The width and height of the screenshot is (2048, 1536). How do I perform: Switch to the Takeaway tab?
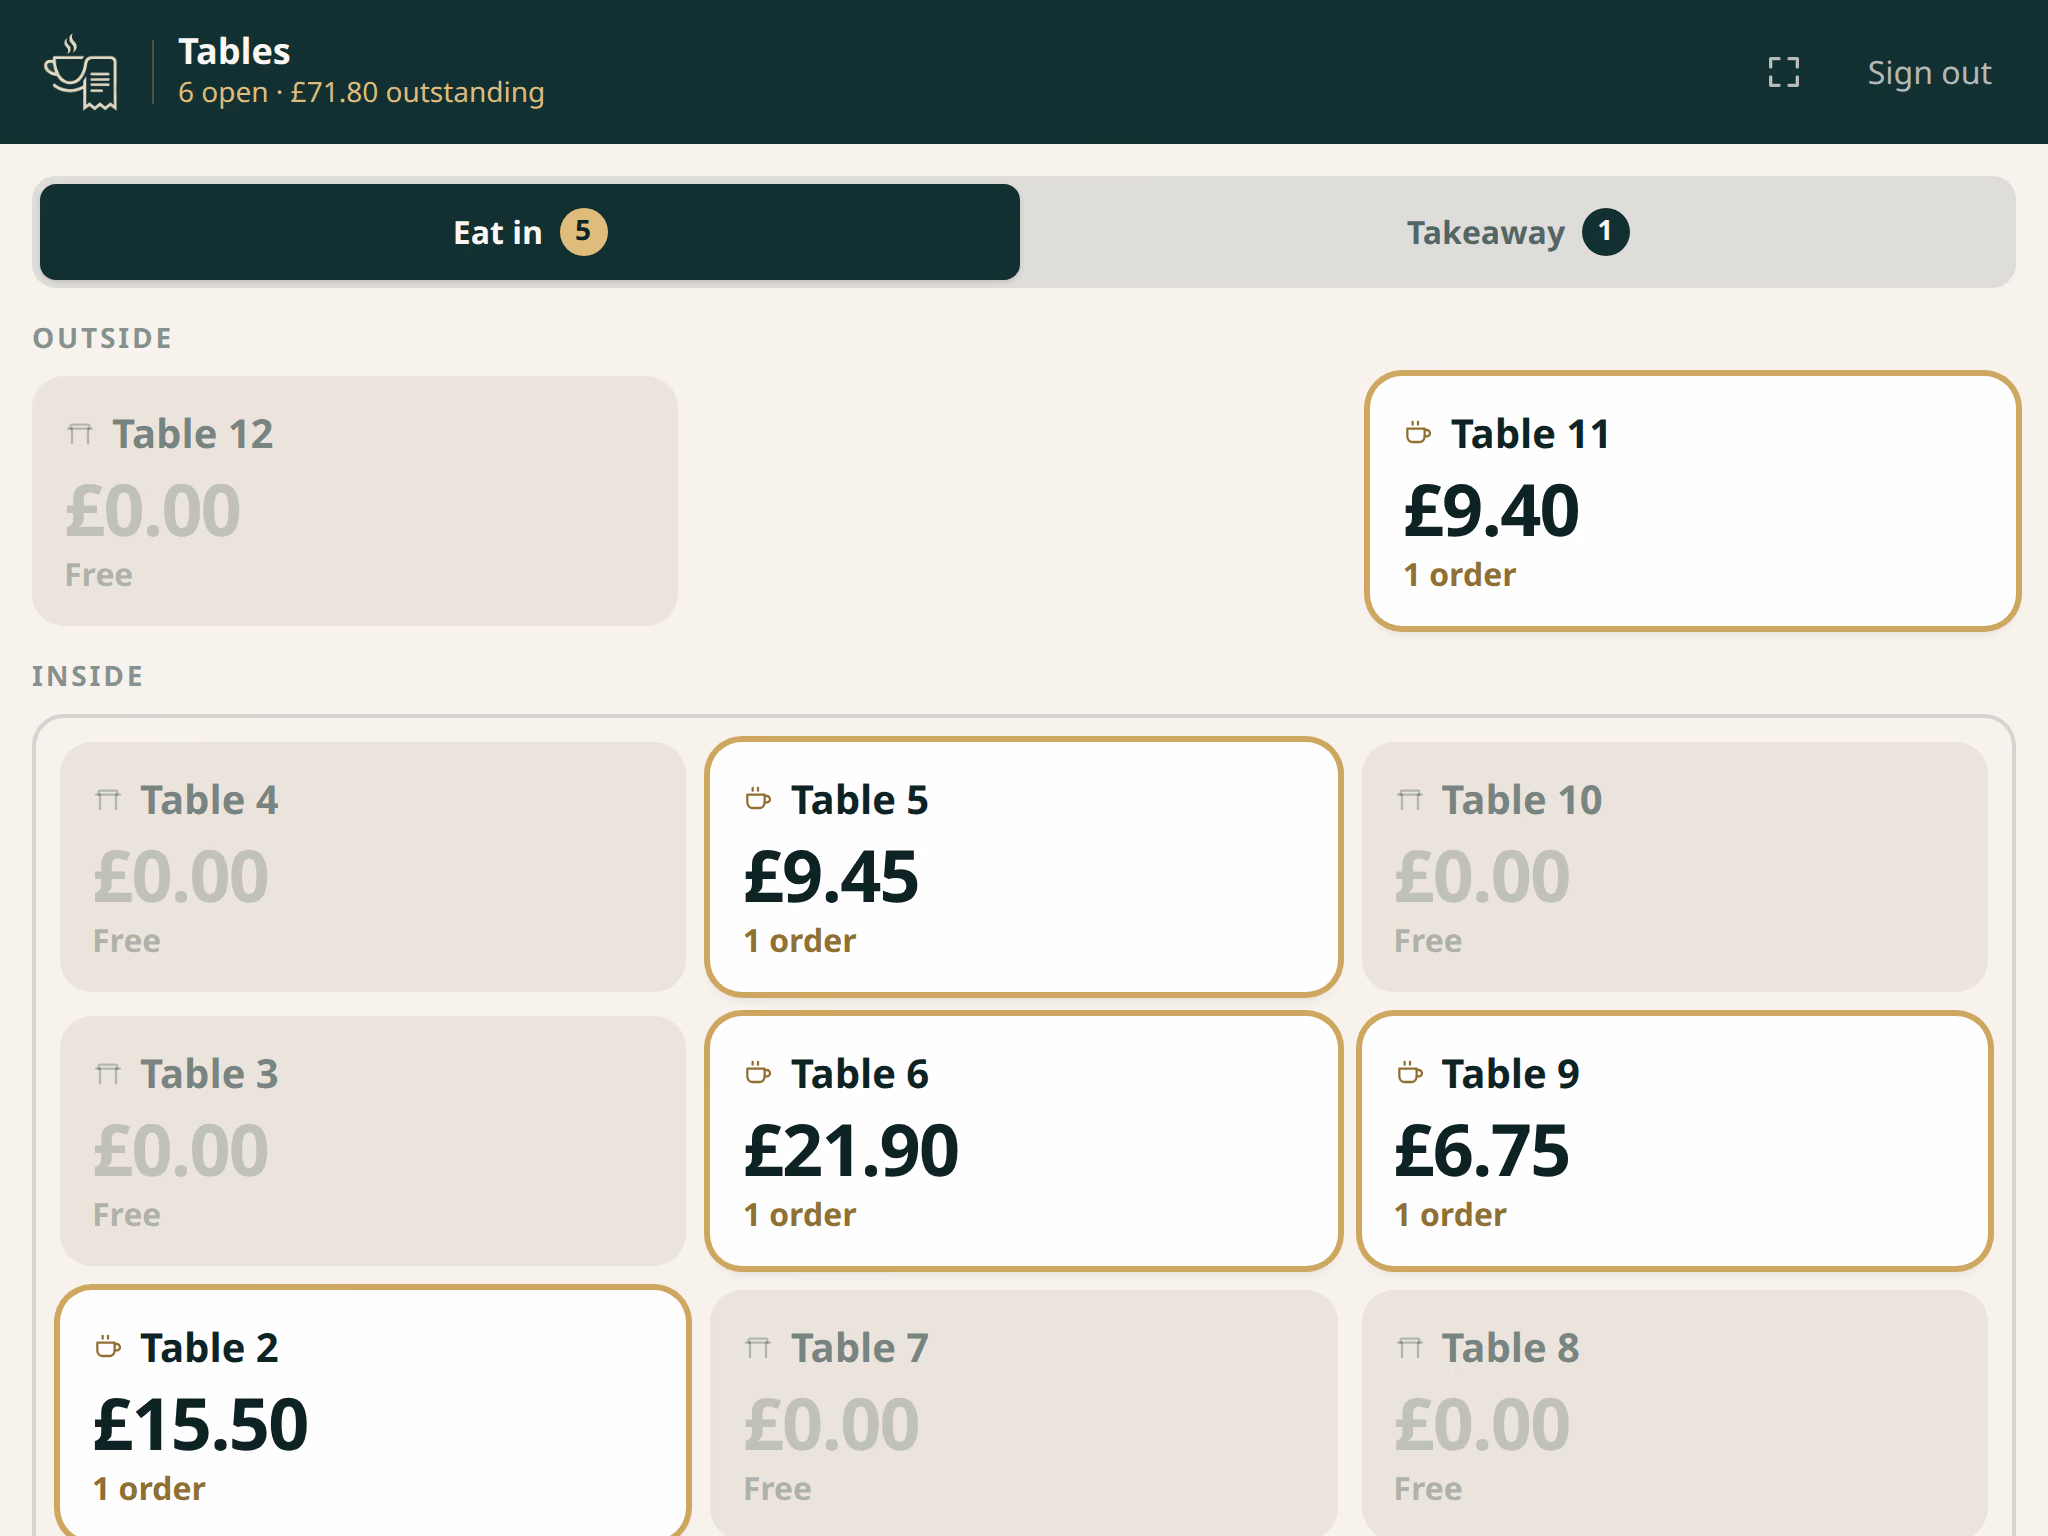click(x=1517, y=232)
